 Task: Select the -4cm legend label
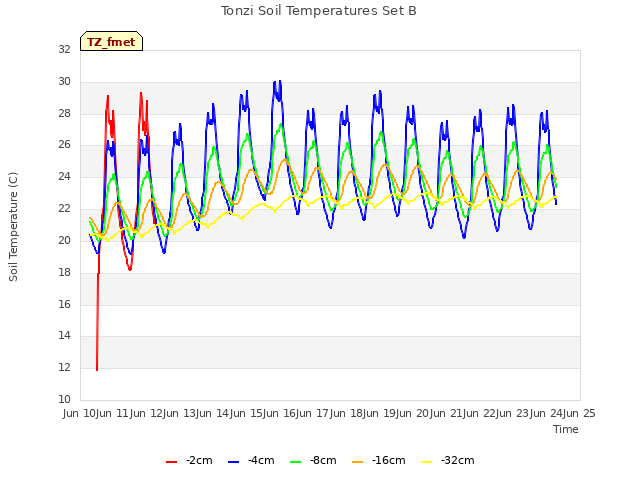(x=261, y=461)
